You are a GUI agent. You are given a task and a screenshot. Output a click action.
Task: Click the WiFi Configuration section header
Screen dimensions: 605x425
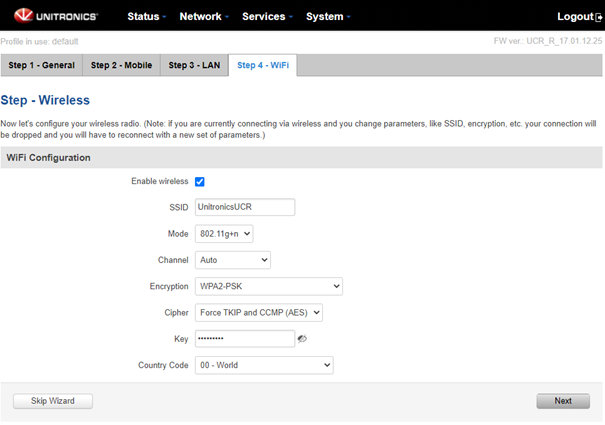[x=301, y=157]
